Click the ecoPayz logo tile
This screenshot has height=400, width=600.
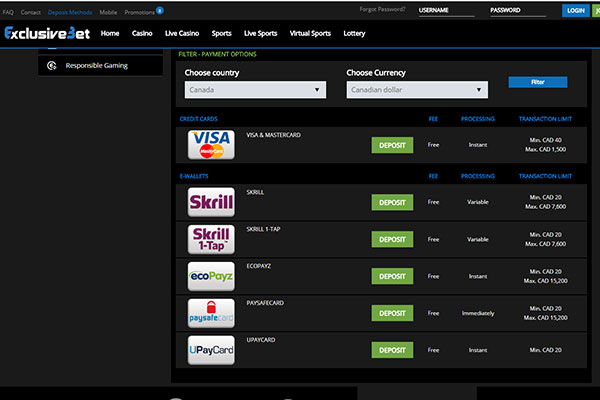211,276
